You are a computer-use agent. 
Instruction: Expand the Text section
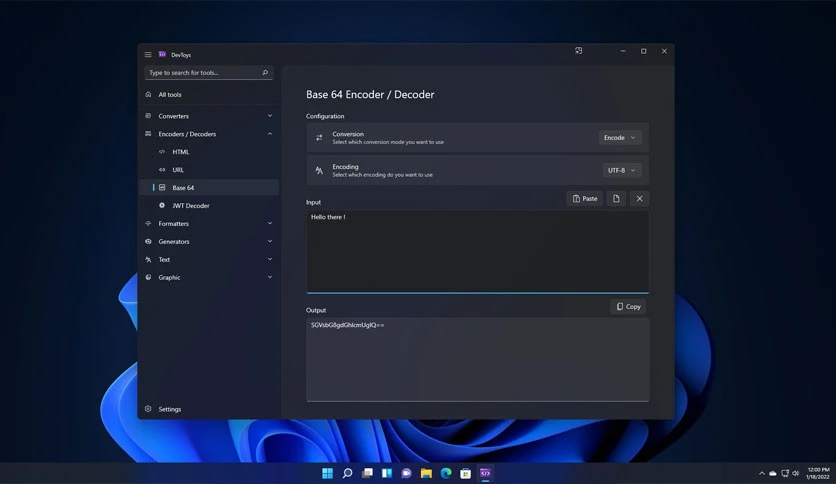pos(270,260)
